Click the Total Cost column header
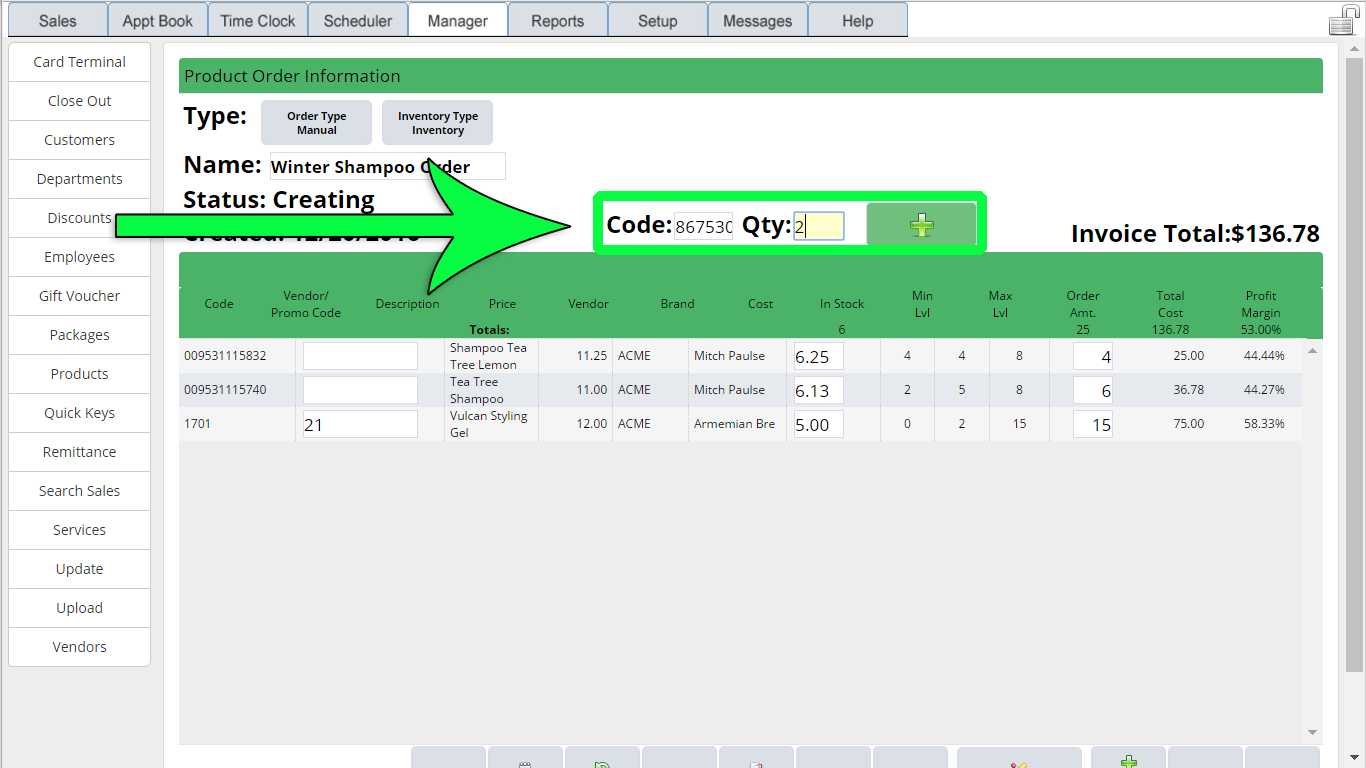The image size is (1366, 768). tap(1171, 304)
